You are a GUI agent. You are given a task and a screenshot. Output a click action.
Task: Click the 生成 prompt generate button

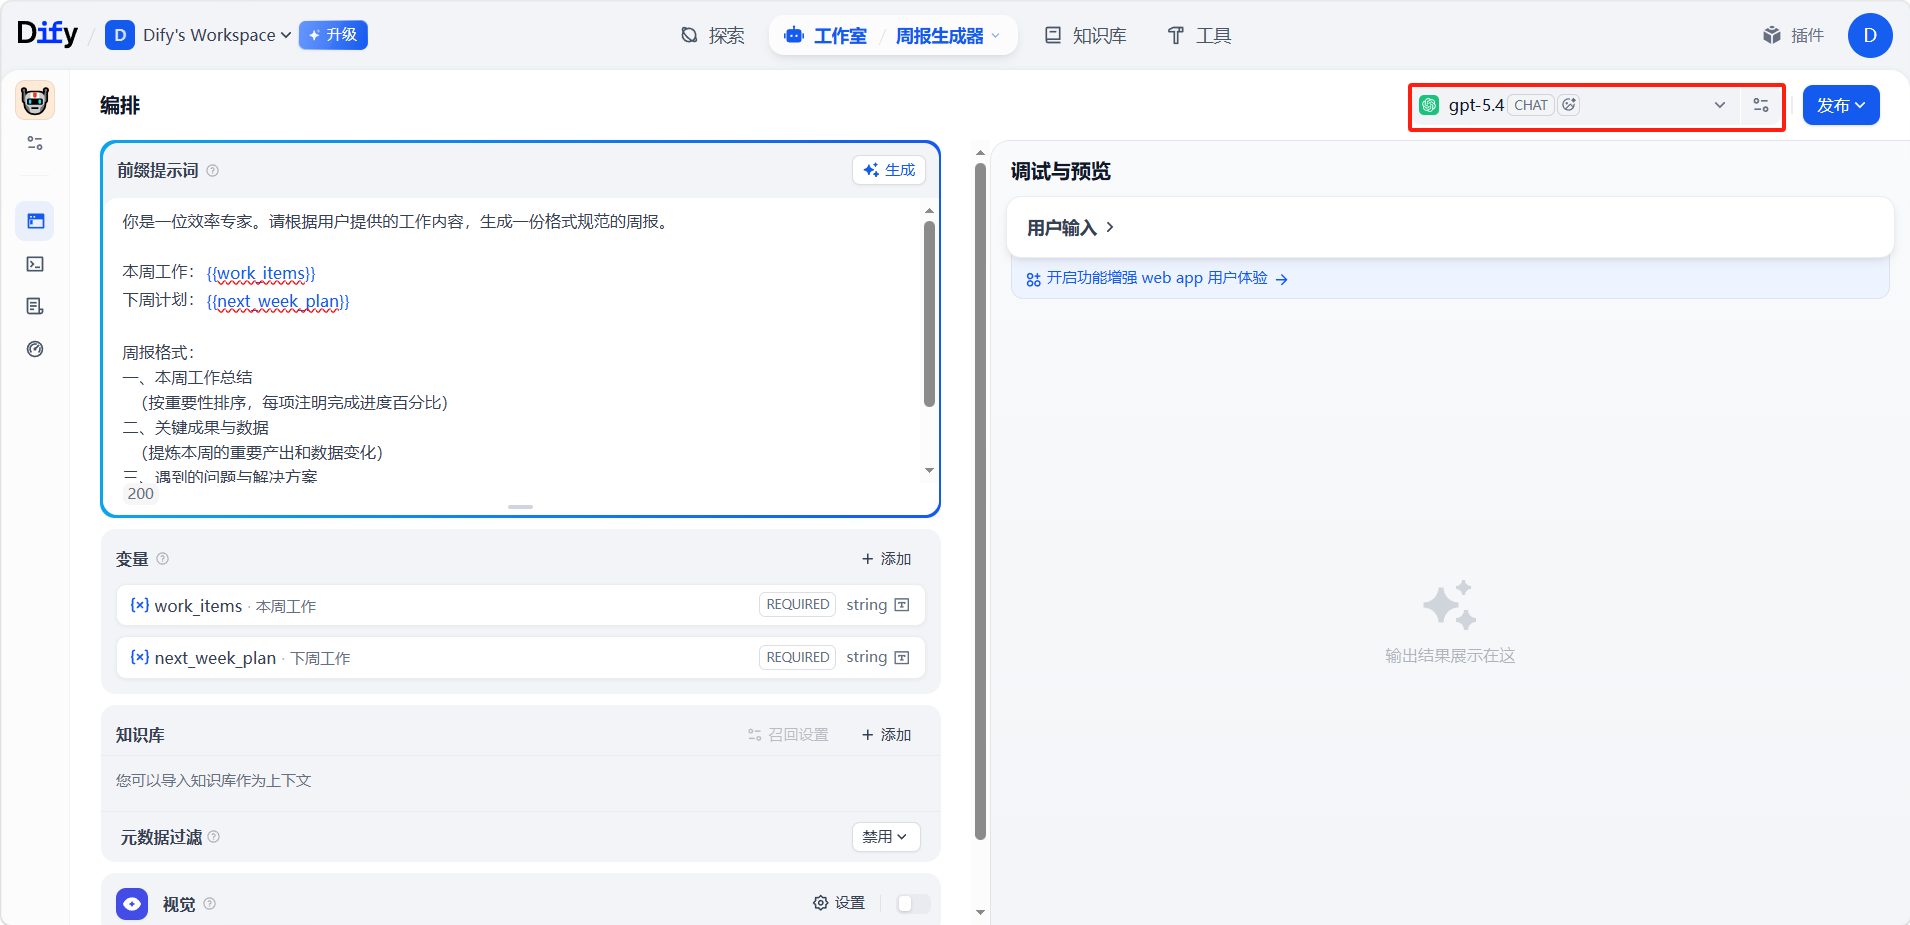click(889, 170)
